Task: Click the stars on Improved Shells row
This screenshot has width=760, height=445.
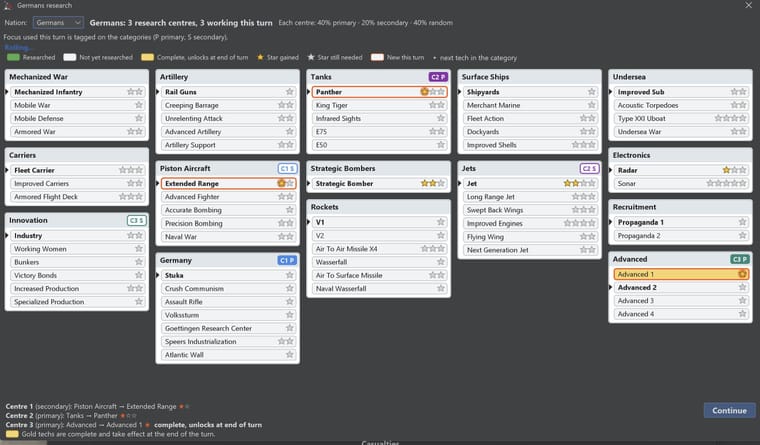Action: pyautogui.click(x=583, y=145)
